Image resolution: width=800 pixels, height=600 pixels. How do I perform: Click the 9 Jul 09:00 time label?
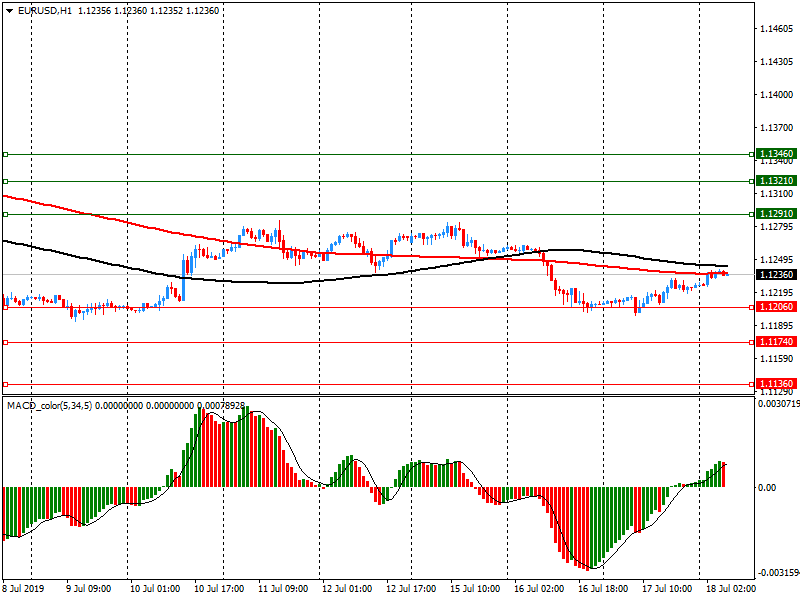tap(89, 588)
